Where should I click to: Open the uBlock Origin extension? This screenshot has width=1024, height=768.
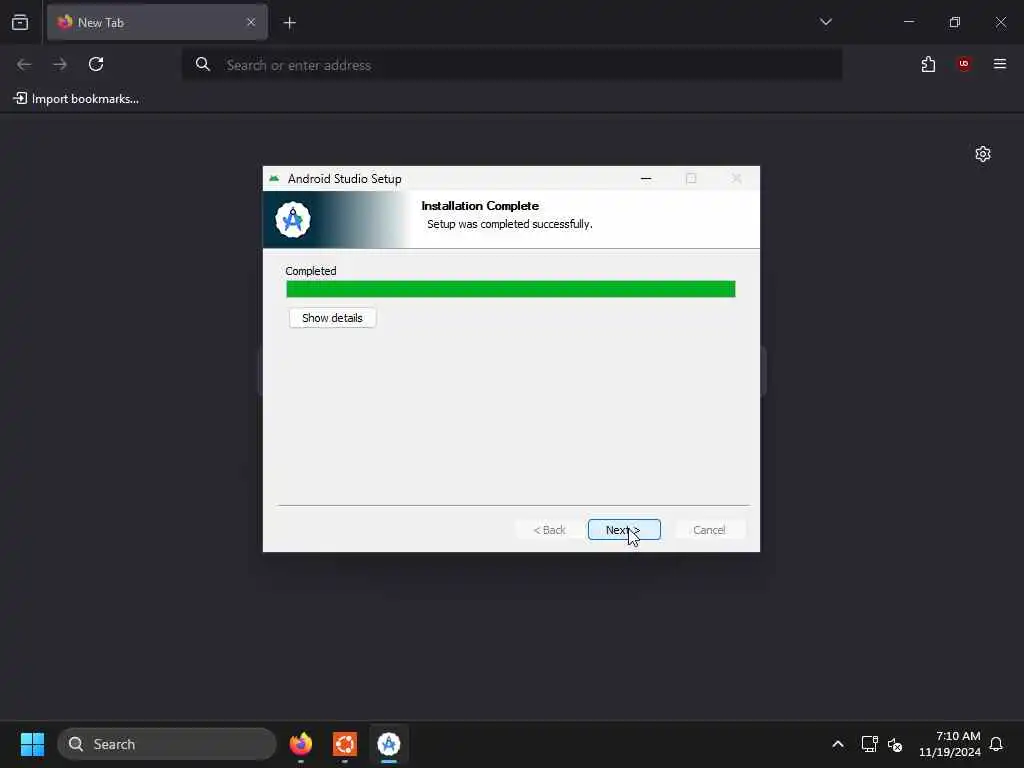[964, 64]
